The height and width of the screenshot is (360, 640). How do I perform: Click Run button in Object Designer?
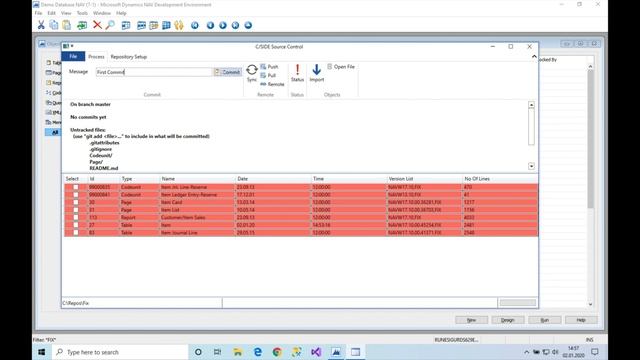click(544, 320)
